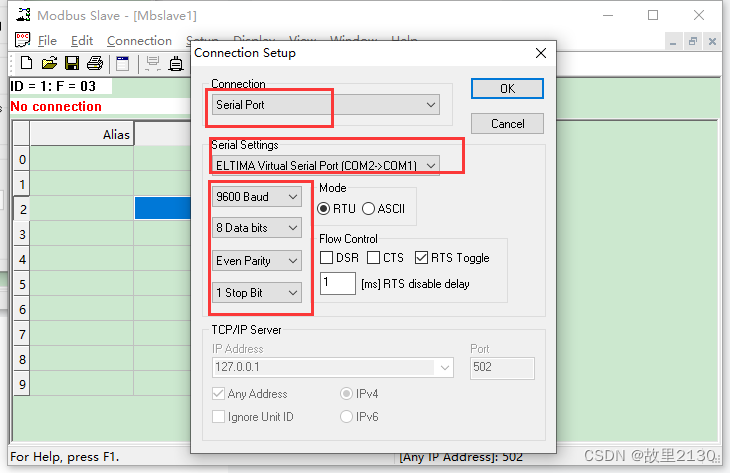Click the 'ID = 1: F = 03' text
This screenshot has height=473, width=730.
click(x=53, y=86)
